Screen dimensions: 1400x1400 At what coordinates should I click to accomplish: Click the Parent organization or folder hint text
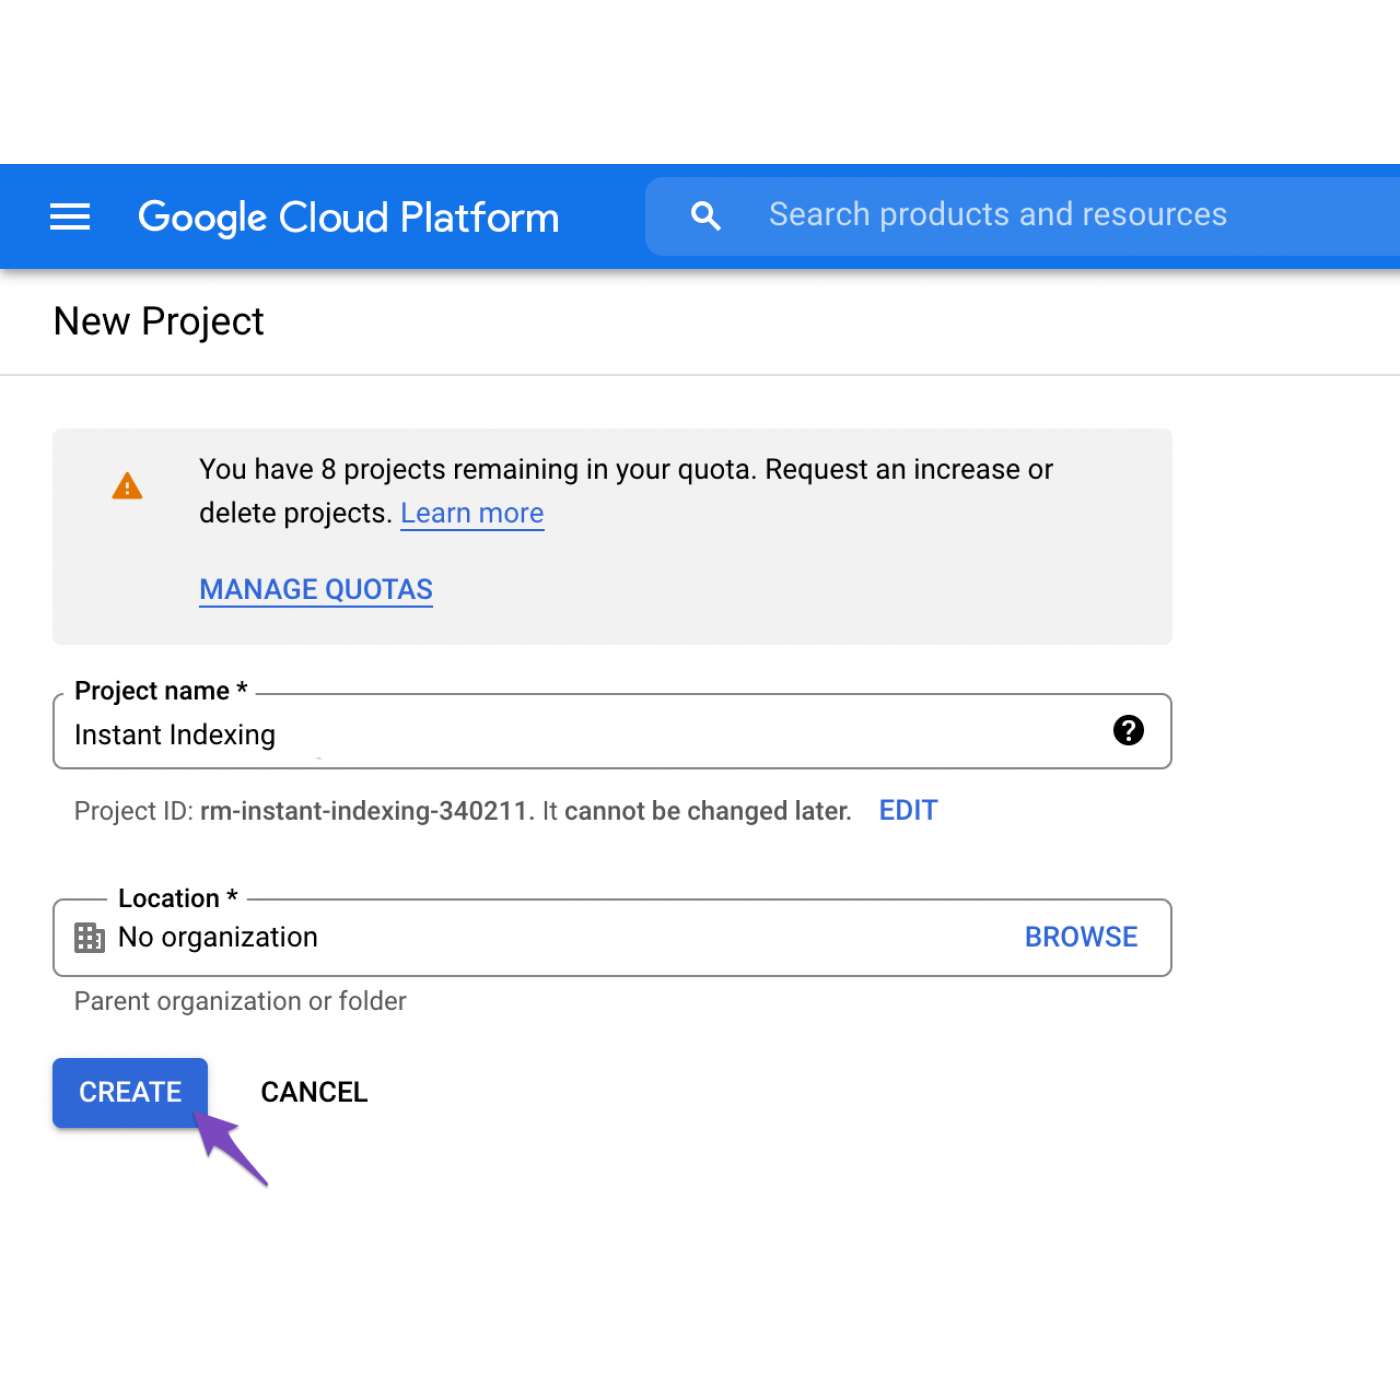point(240,1001)
